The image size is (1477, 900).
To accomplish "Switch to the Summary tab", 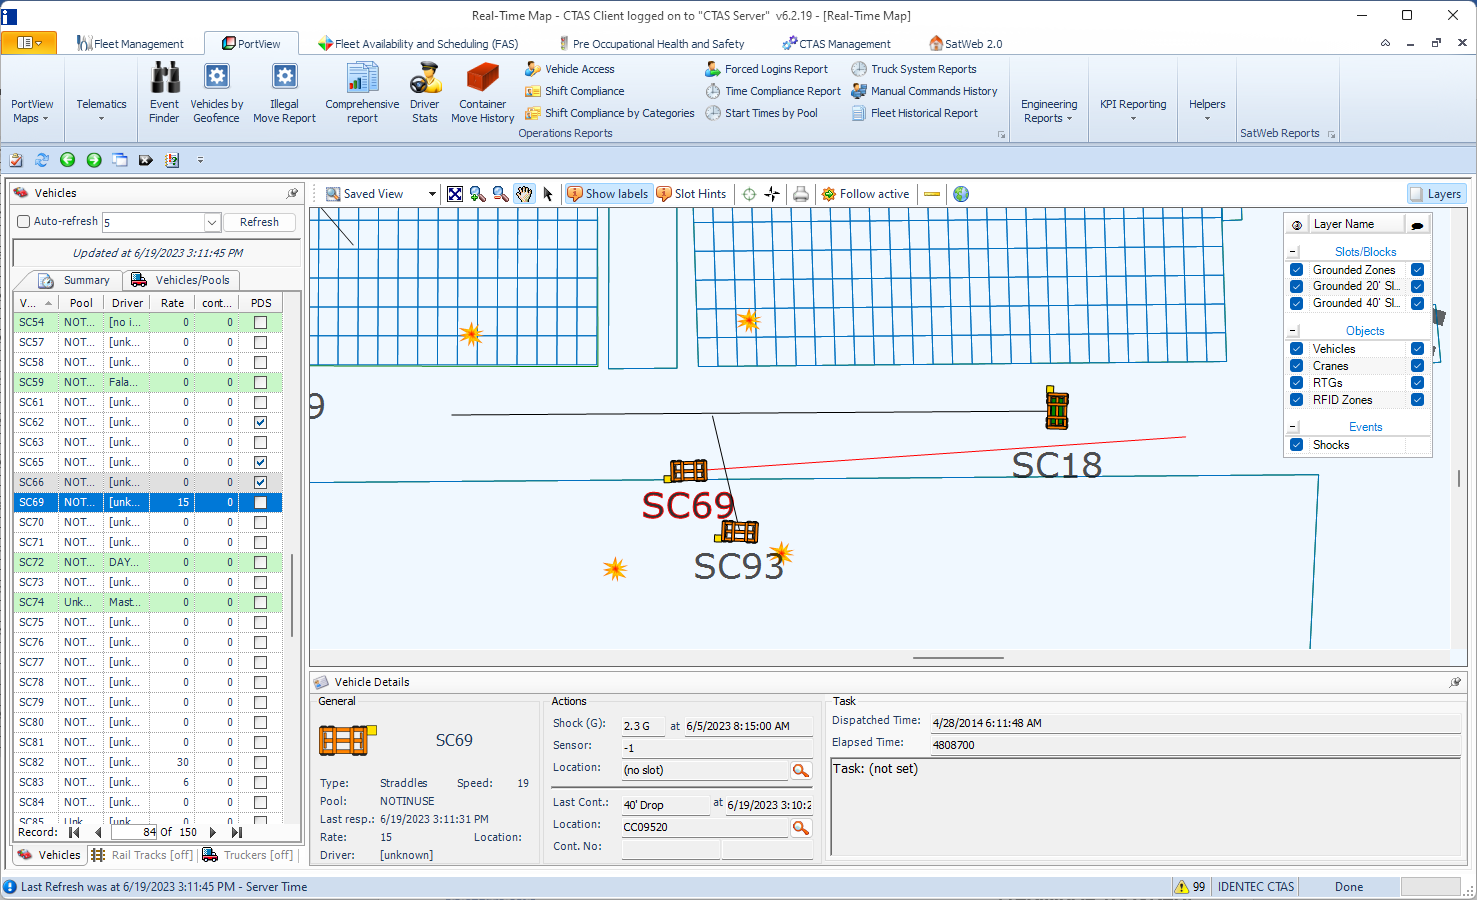I will pyautogui.click(x=74, y=280).
